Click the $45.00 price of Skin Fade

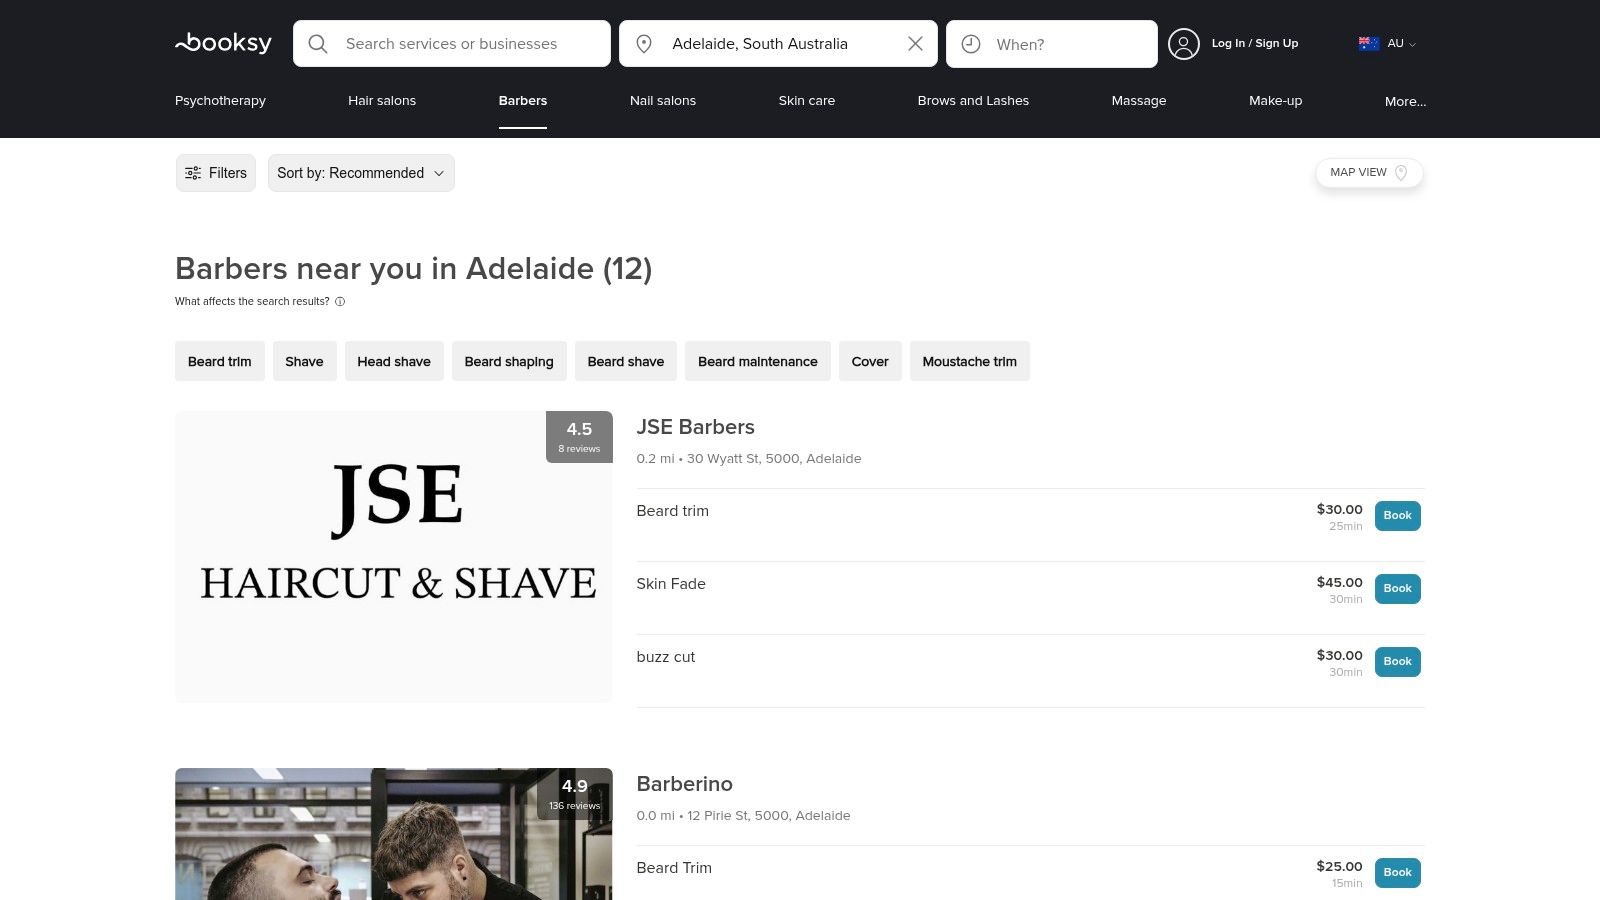pos(1340,582)
